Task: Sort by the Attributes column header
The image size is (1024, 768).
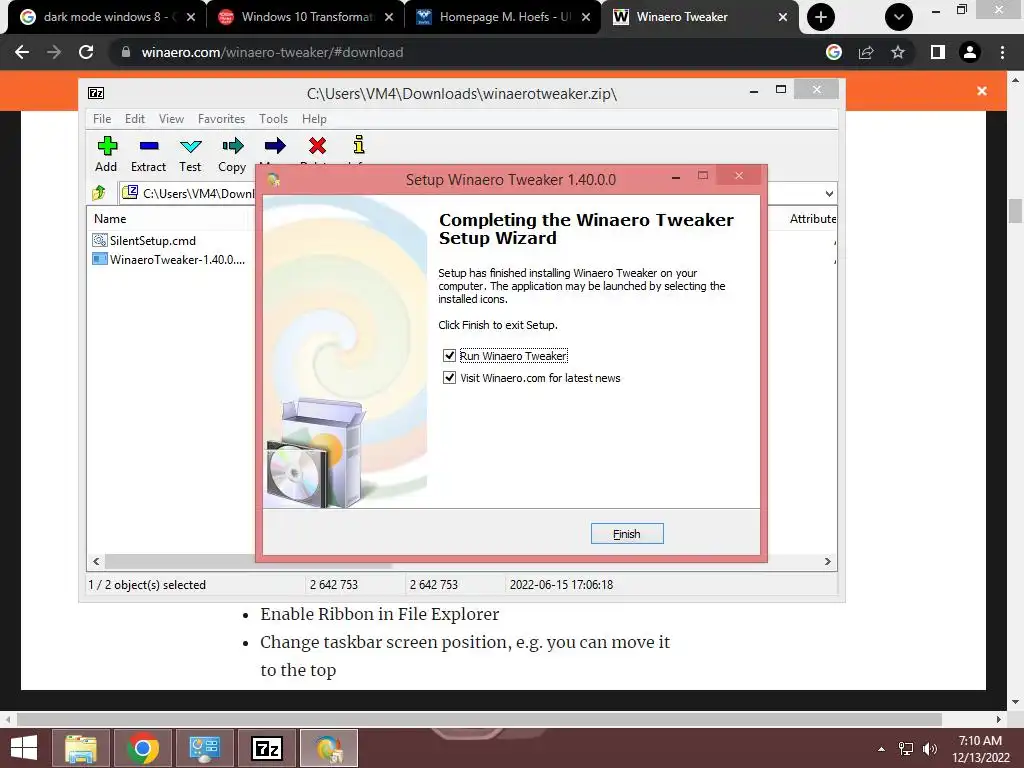Action: point(812,219)
